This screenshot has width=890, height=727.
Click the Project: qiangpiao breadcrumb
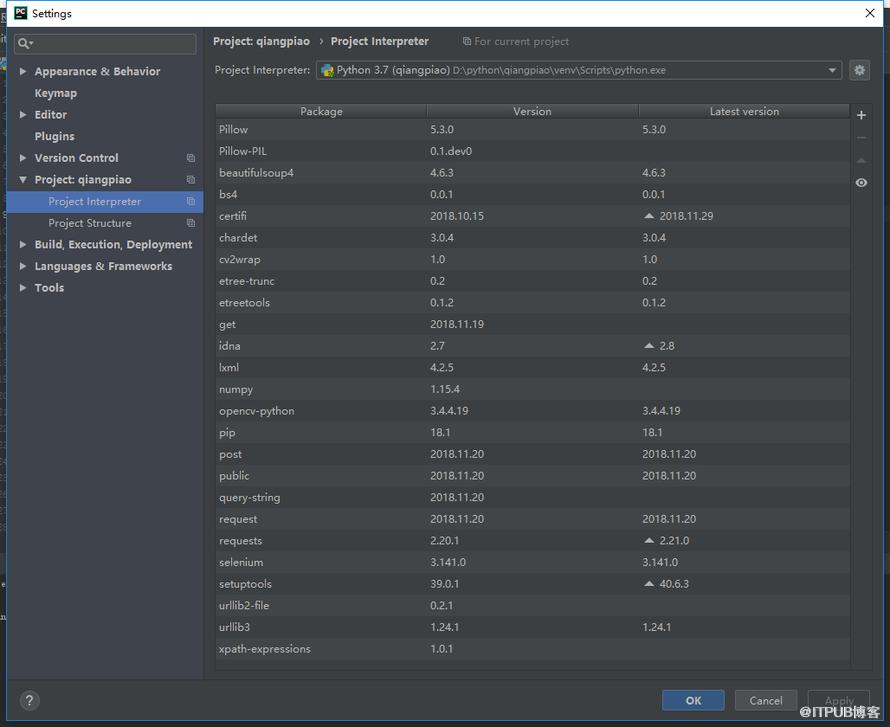[x=262, y=41]
